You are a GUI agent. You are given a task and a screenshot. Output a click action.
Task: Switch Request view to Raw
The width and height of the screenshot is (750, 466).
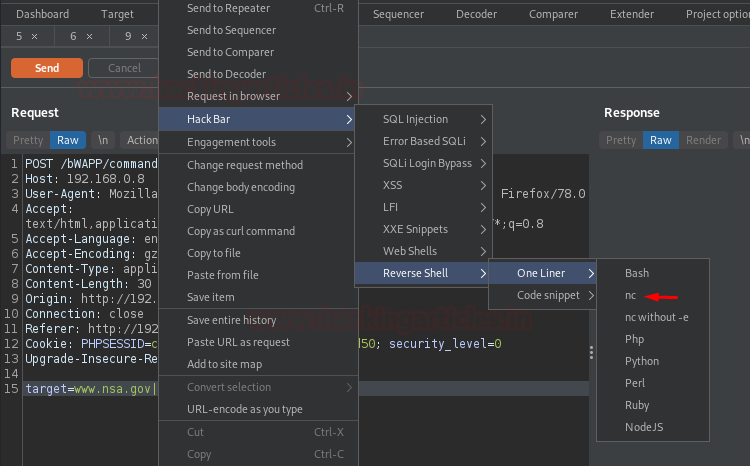coord(68,140)
